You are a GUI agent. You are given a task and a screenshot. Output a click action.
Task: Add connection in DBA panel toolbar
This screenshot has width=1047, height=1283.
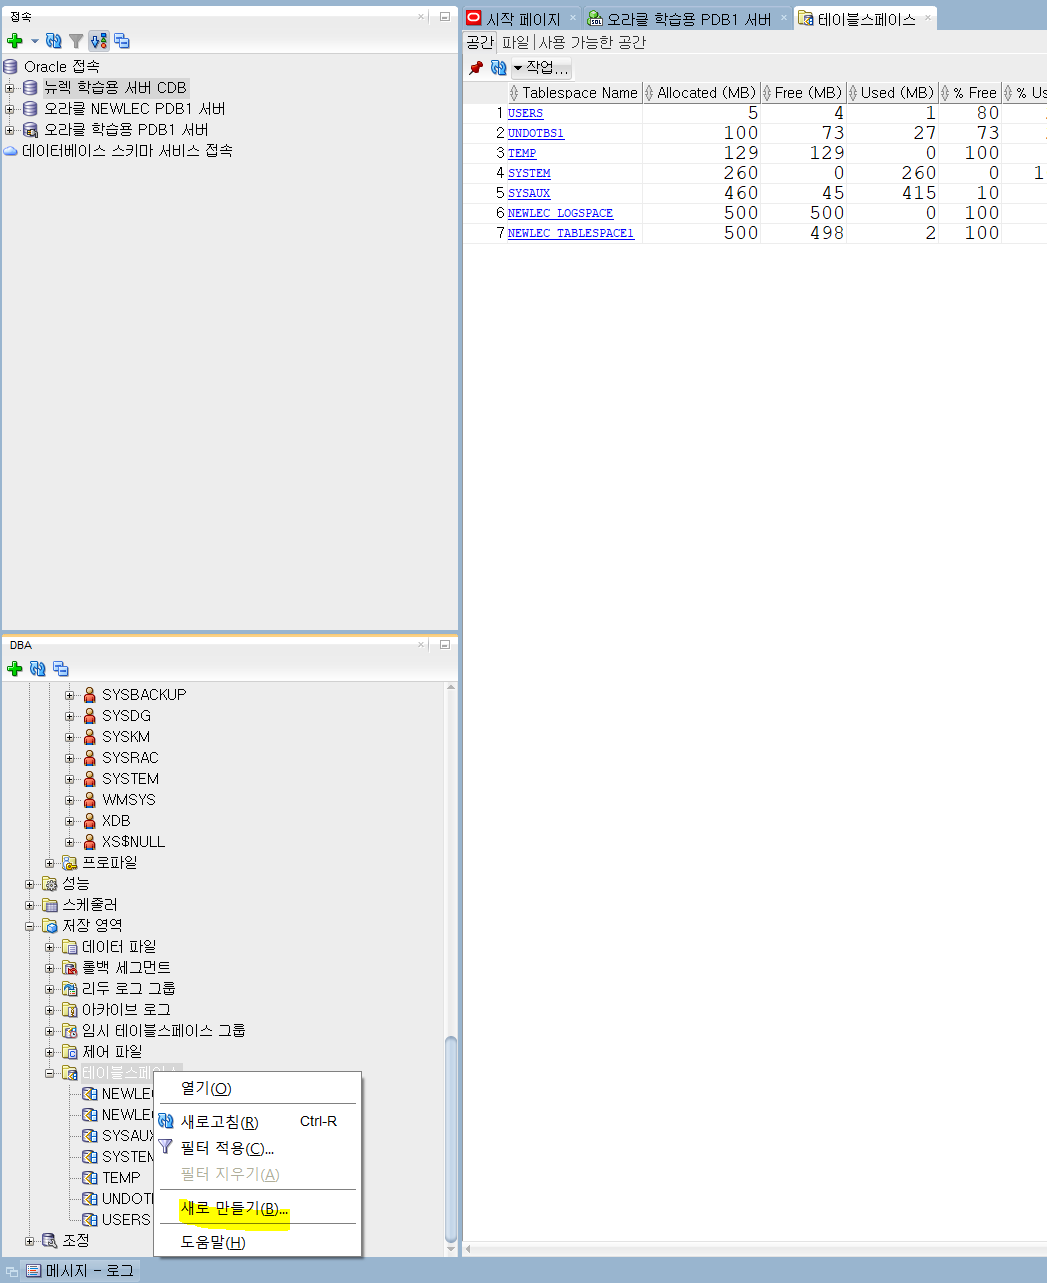(14, 669)
